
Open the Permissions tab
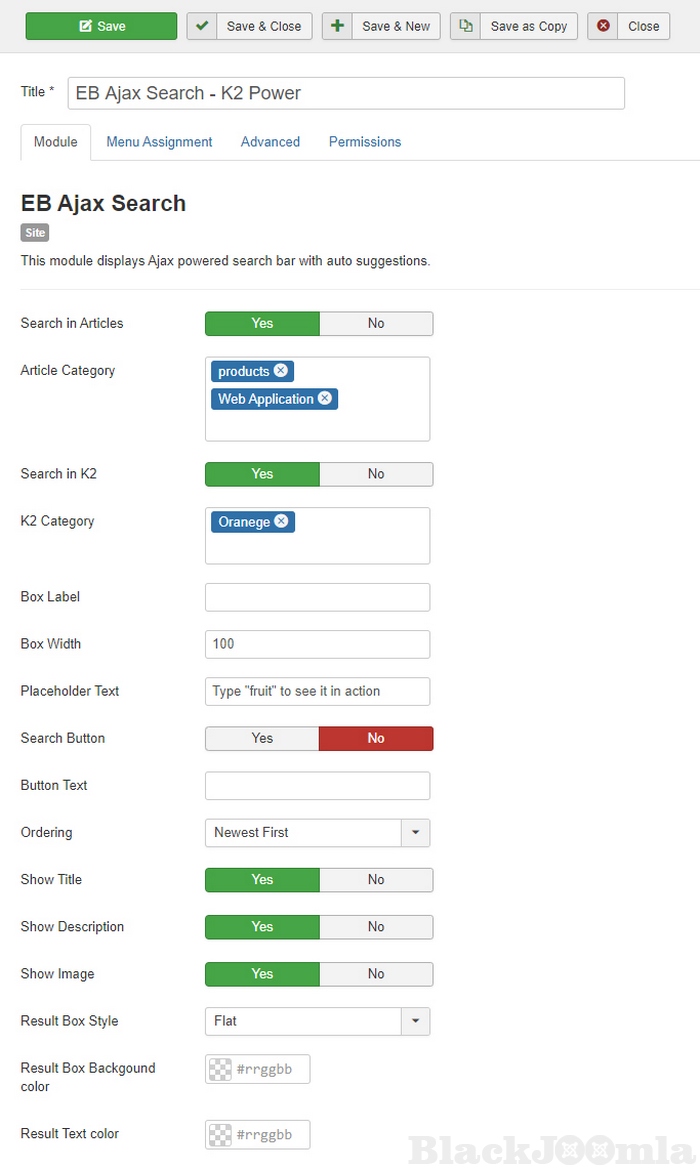365,142
